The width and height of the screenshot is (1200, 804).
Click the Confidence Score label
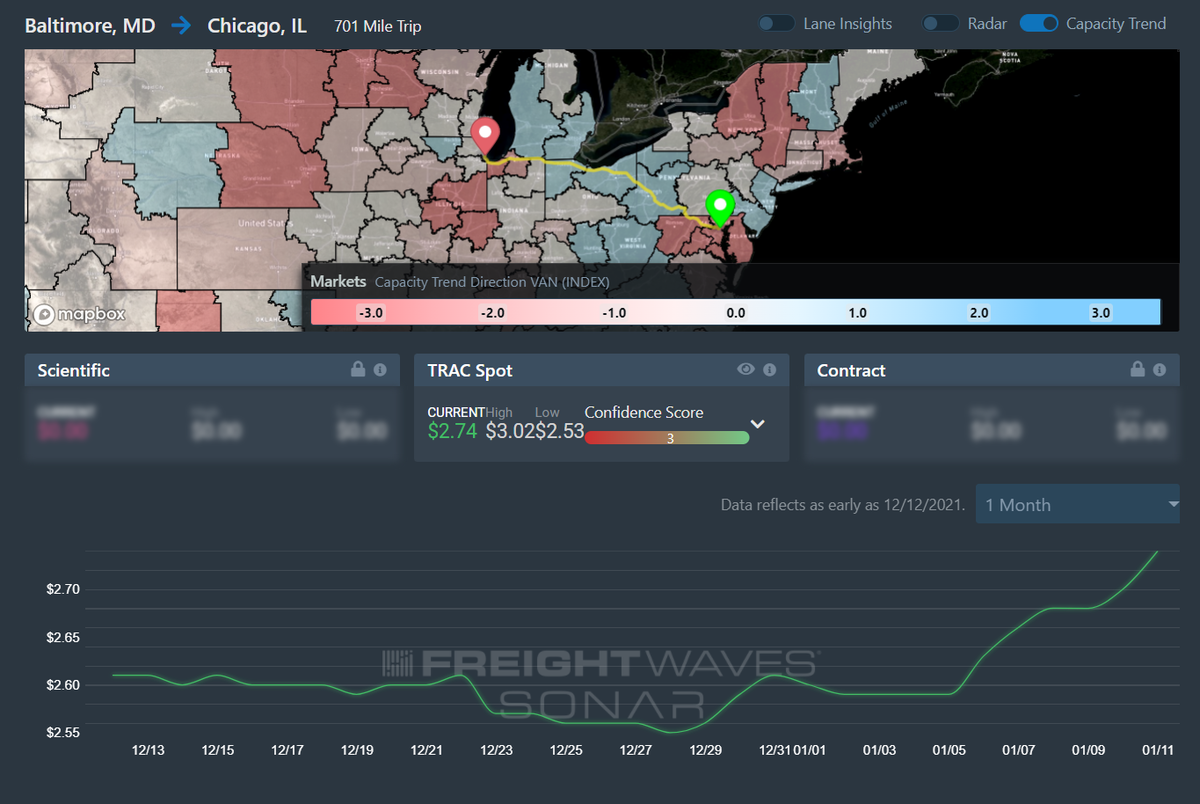pyautogui.click(x=644, y=412)
